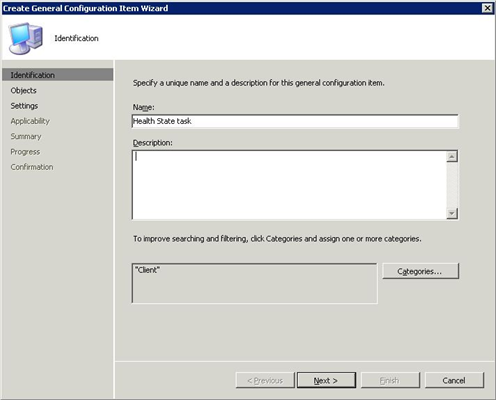Click the assigned categories list box showing "Client"

pos(255,283)
